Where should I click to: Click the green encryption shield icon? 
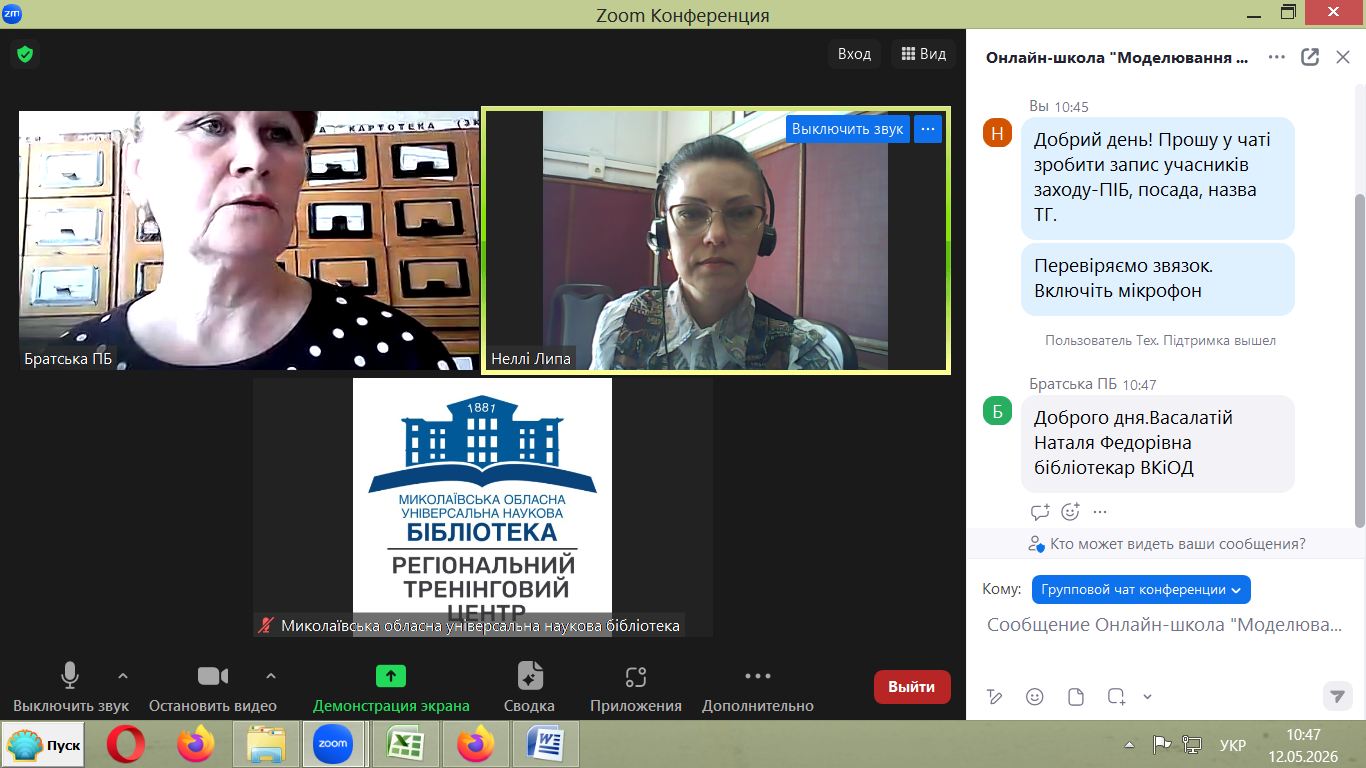click(x=25, y=54)
